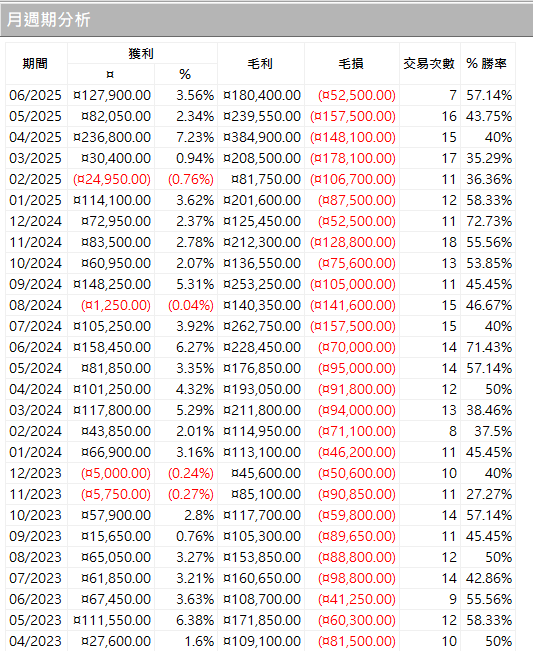Select the 06/2025 period row
The height and width of the screenshot is (651, 533).
pos(260,95)
